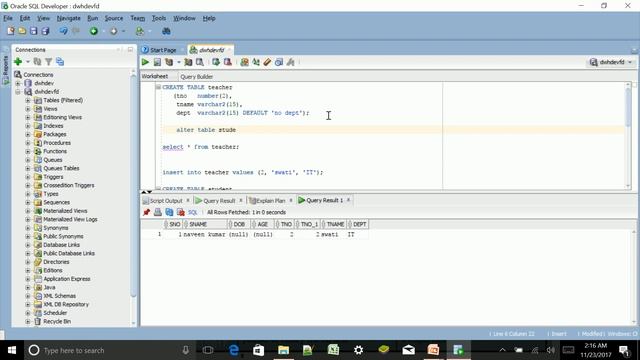Click the Unshared SQL Worksheet icon
Image resolution: width=640 pixels, height=360 pixels.
pyautogui.click(x=244, y=62)
